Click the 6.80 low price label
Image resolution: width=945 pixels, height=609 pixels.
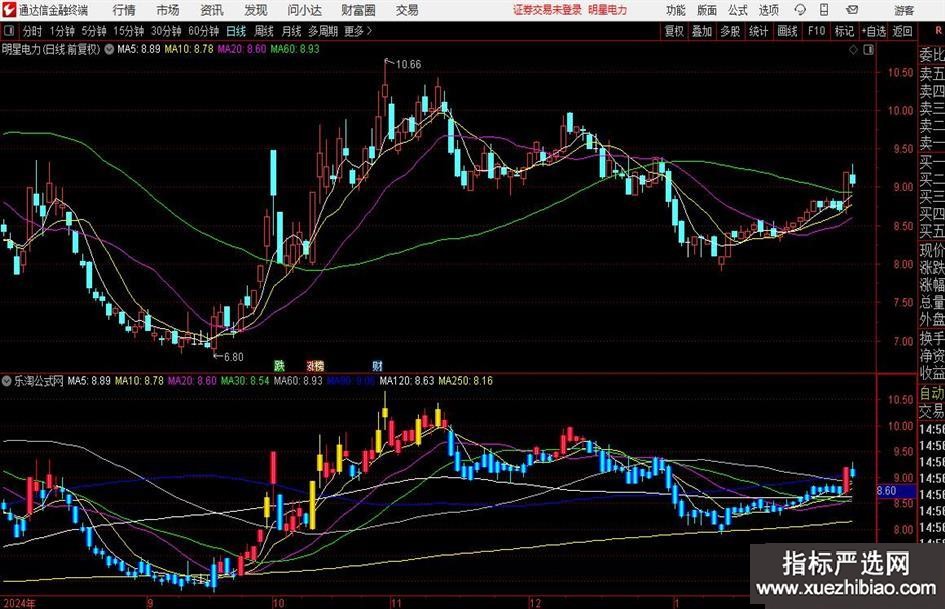[x=233, y=357]
